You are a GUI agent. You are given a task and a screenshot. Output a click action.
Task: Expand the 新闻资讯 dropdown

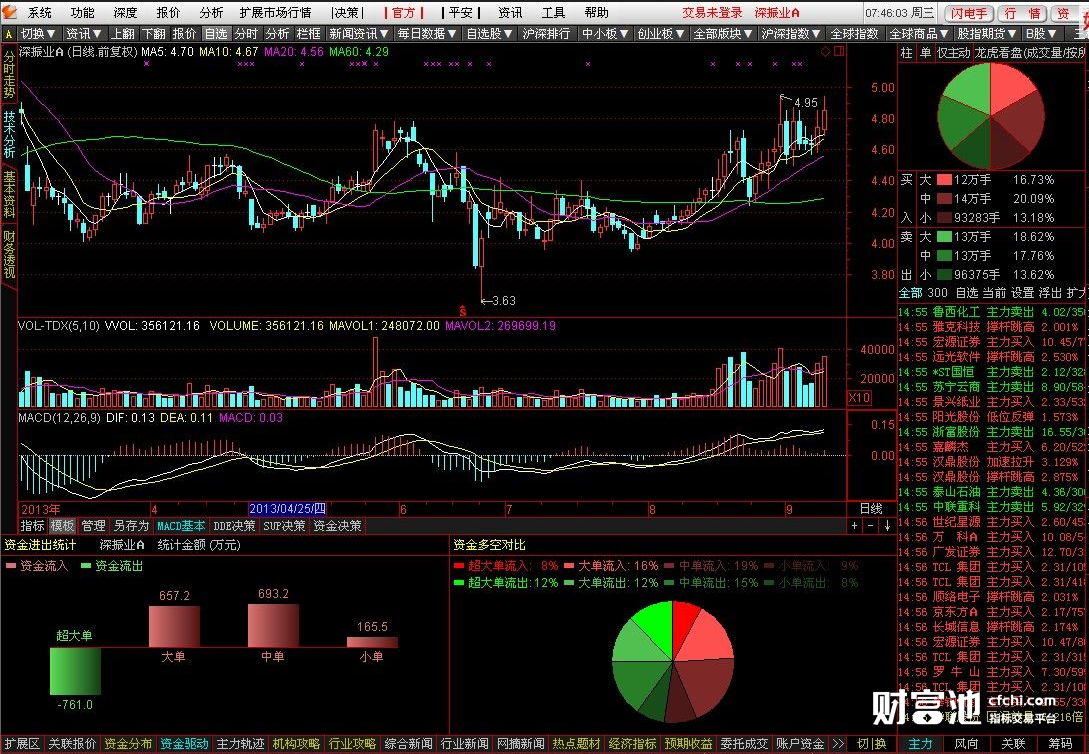pos(358,33)
